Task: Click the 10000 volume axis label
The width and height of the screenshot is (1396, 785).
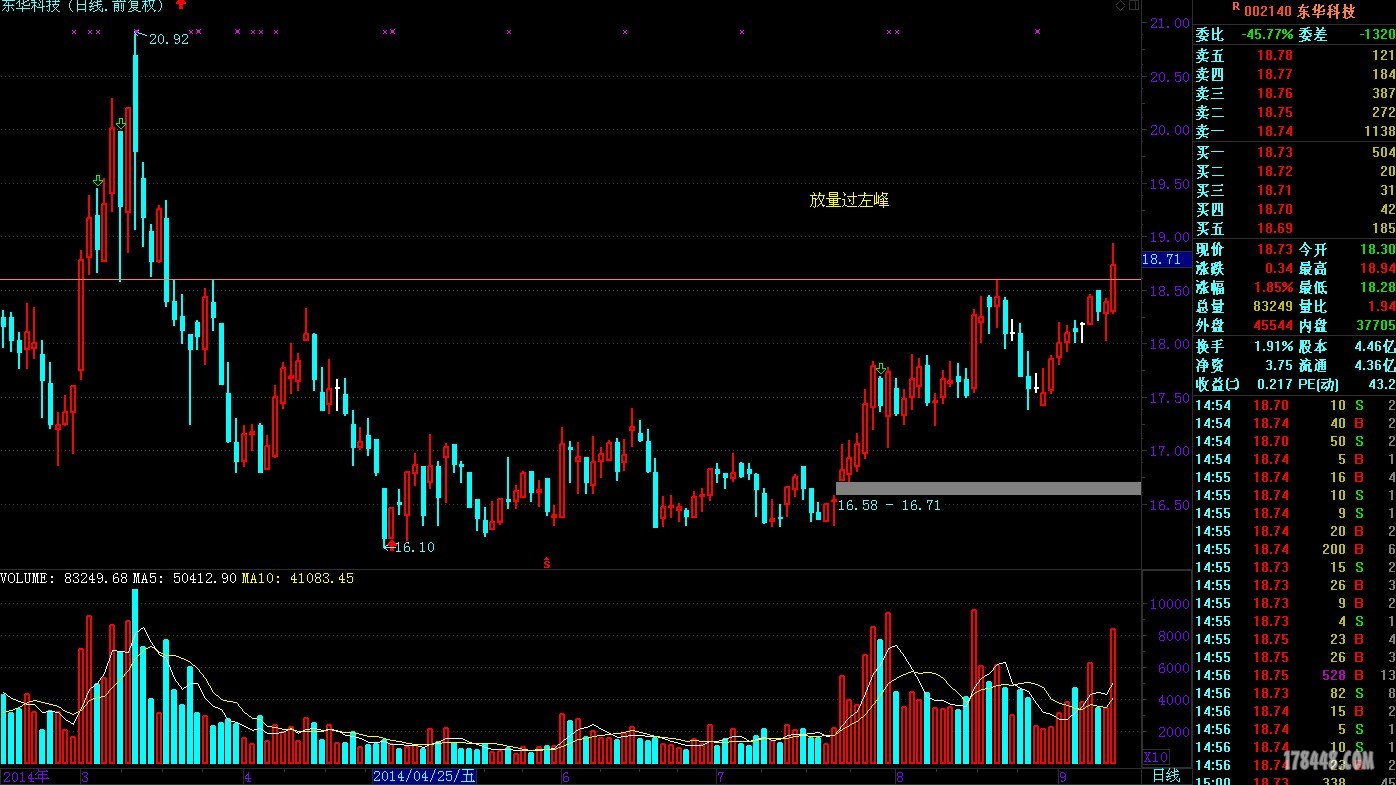Action: click(1170, 605)
